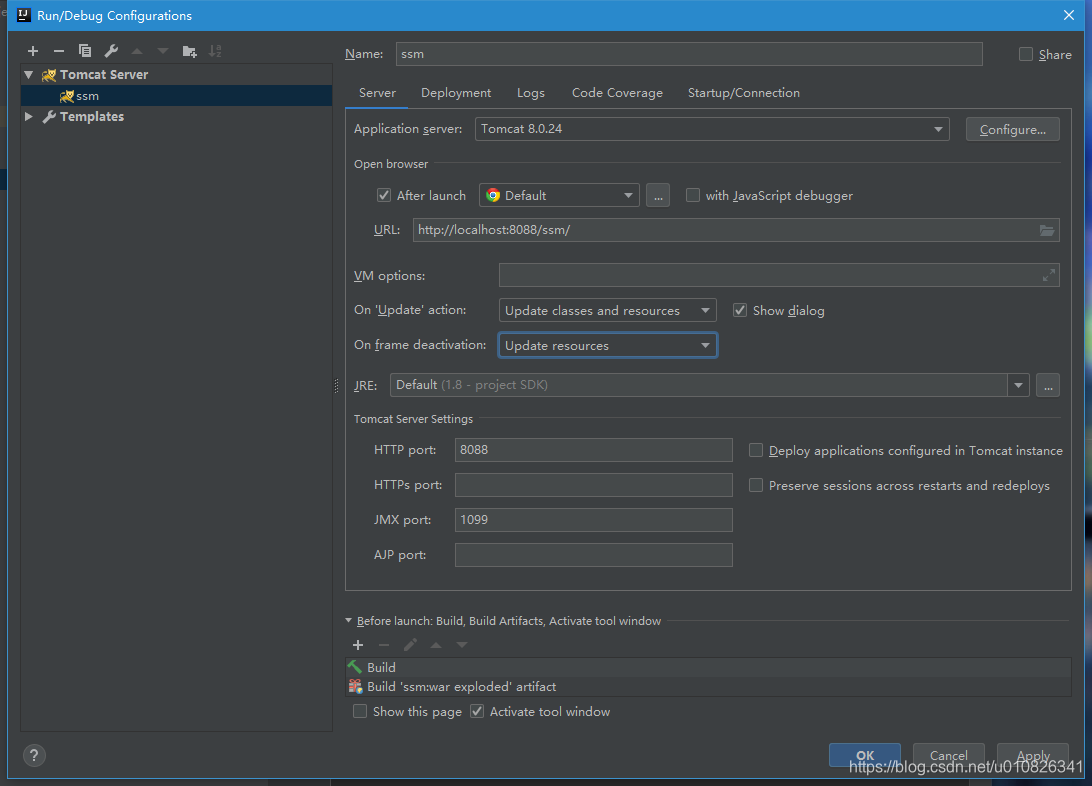Move configuration down in list
1092x786 pixels.
tap(163, 51)
